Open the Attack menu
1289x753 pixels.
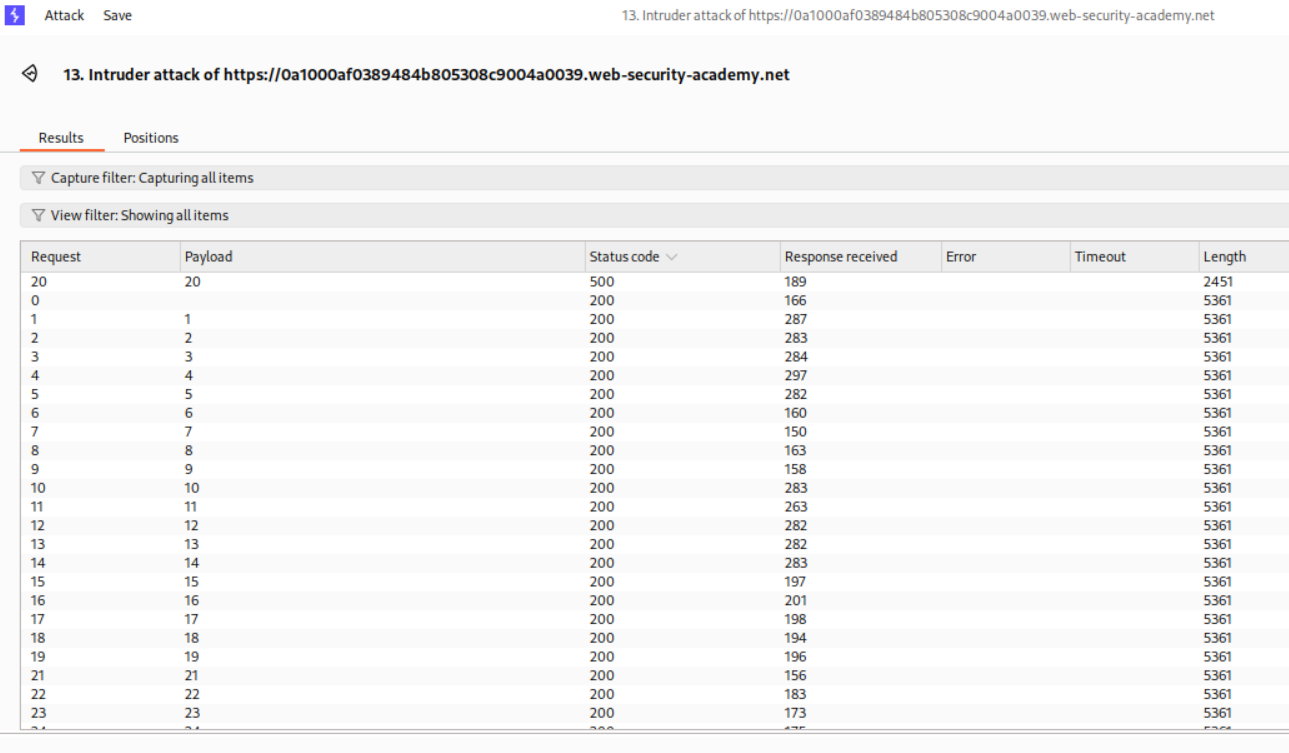tap(63, 14)
